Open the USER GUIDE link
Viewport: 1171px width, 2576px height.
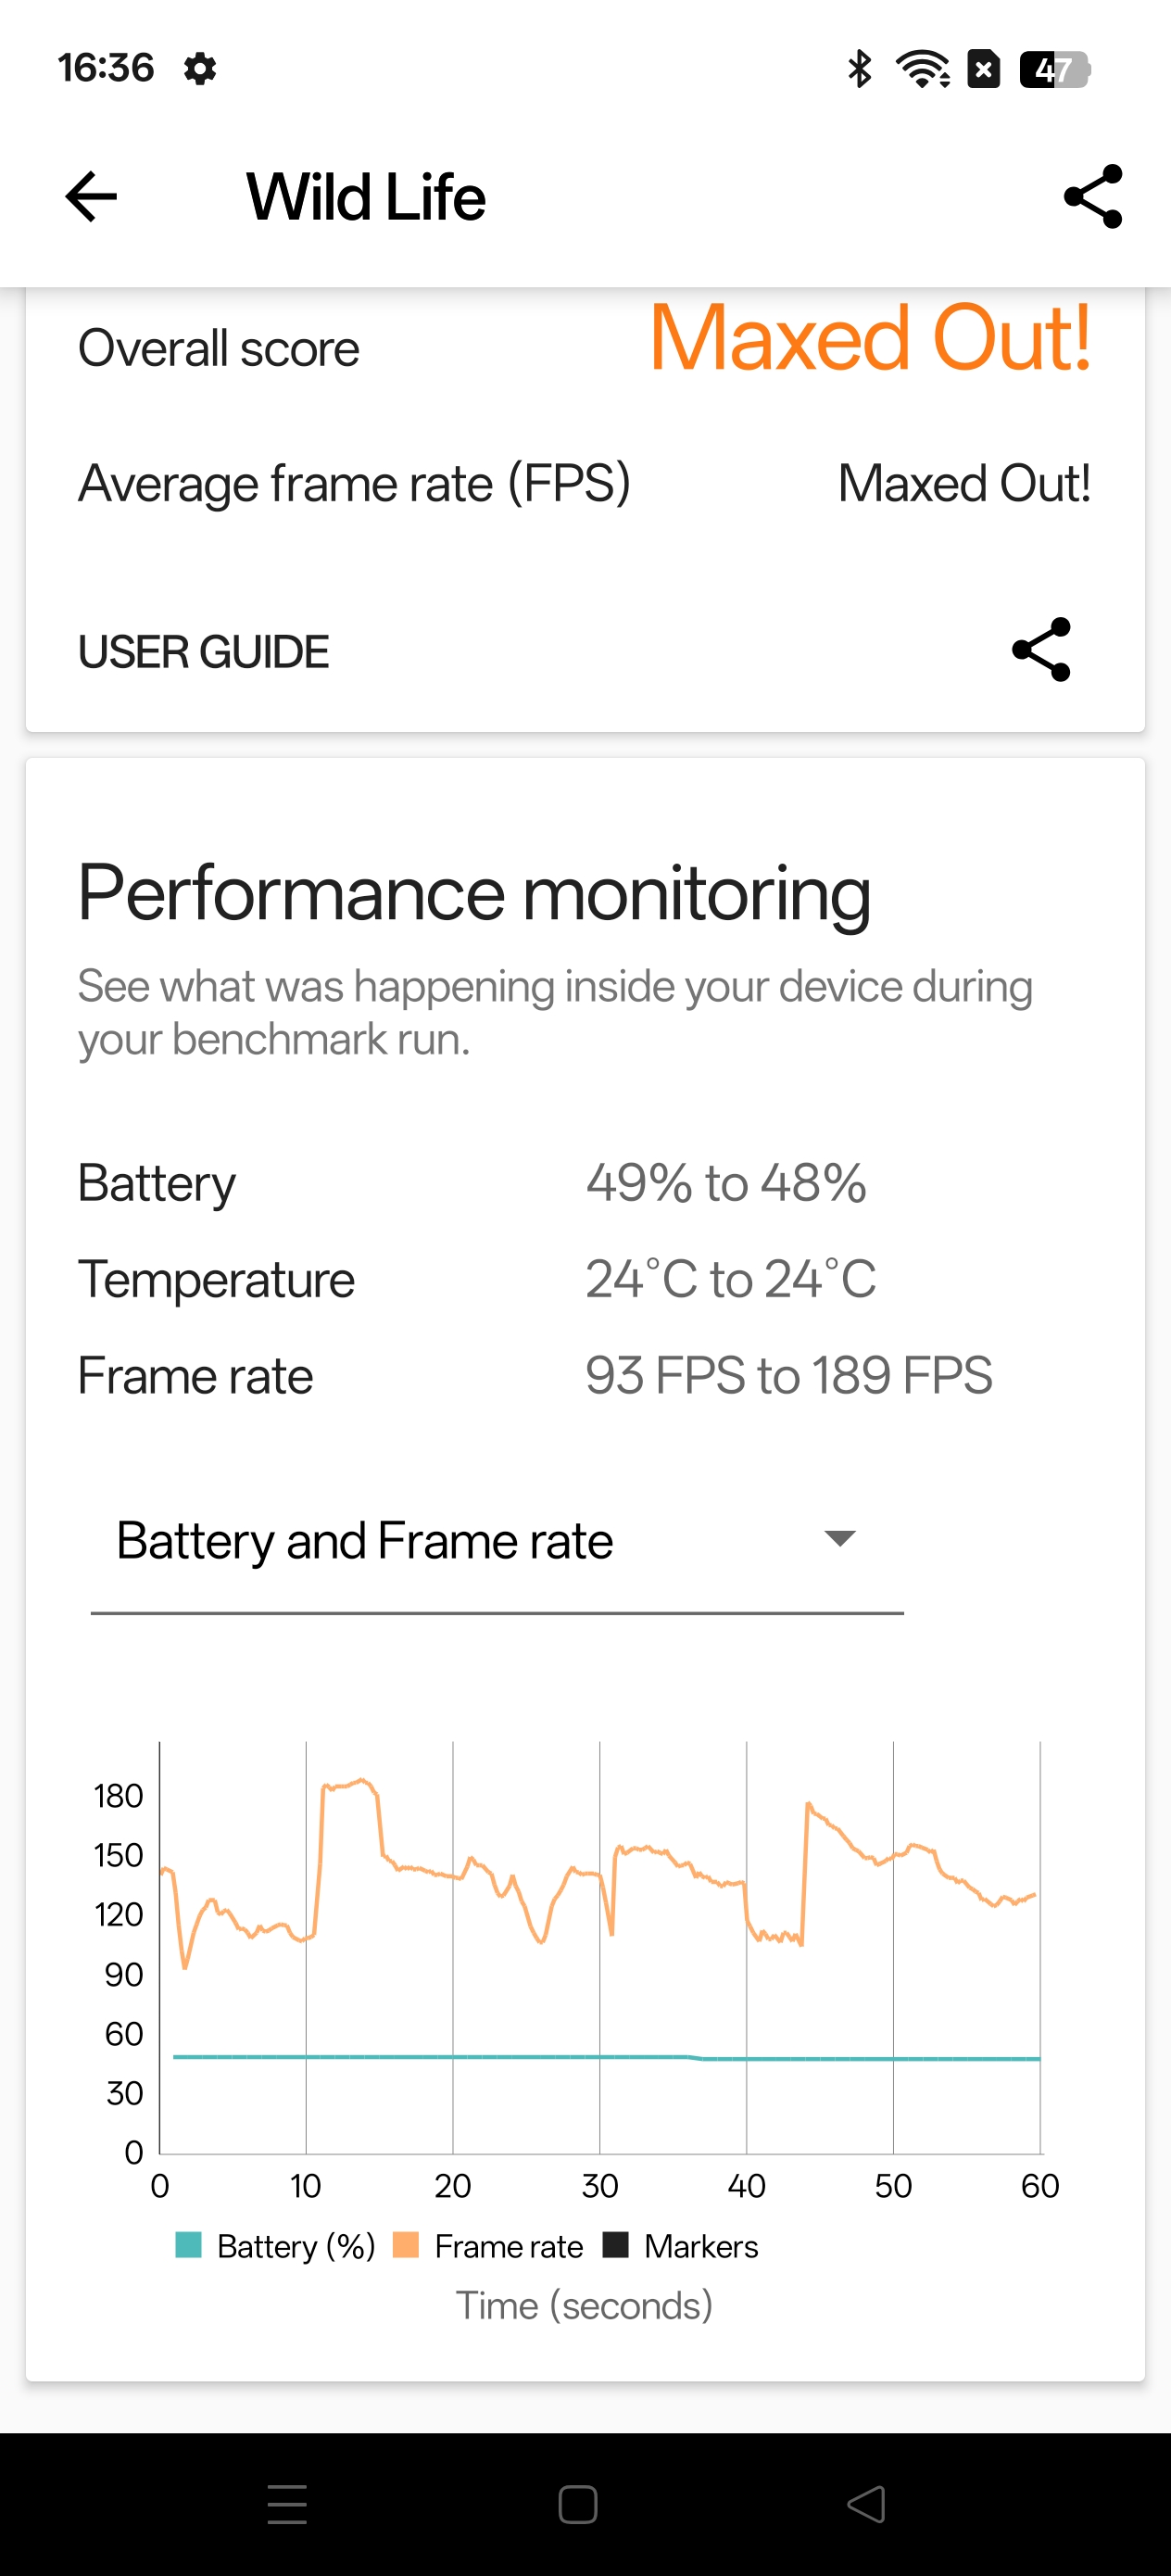point(204,652)
